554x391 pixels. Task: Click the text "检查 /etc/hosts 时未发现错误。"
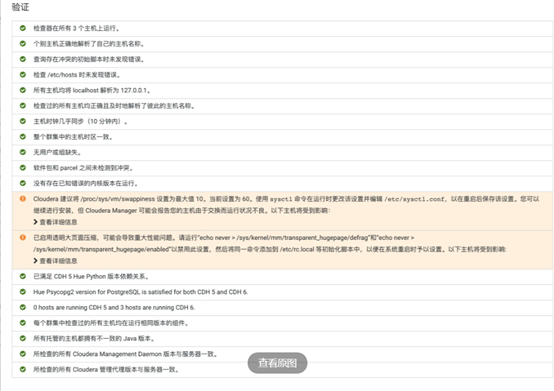(x=77, y=75)
